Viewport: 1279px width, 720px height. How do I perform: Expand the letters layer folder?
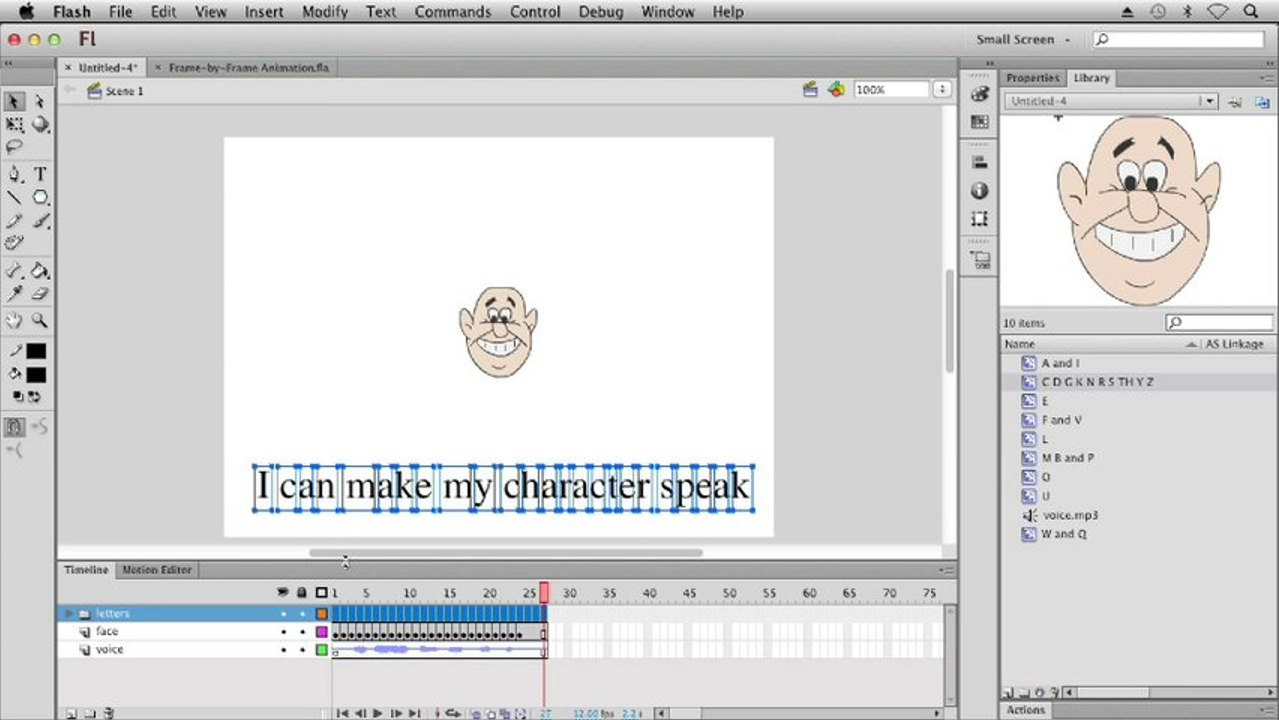click(x=69, y=614)
